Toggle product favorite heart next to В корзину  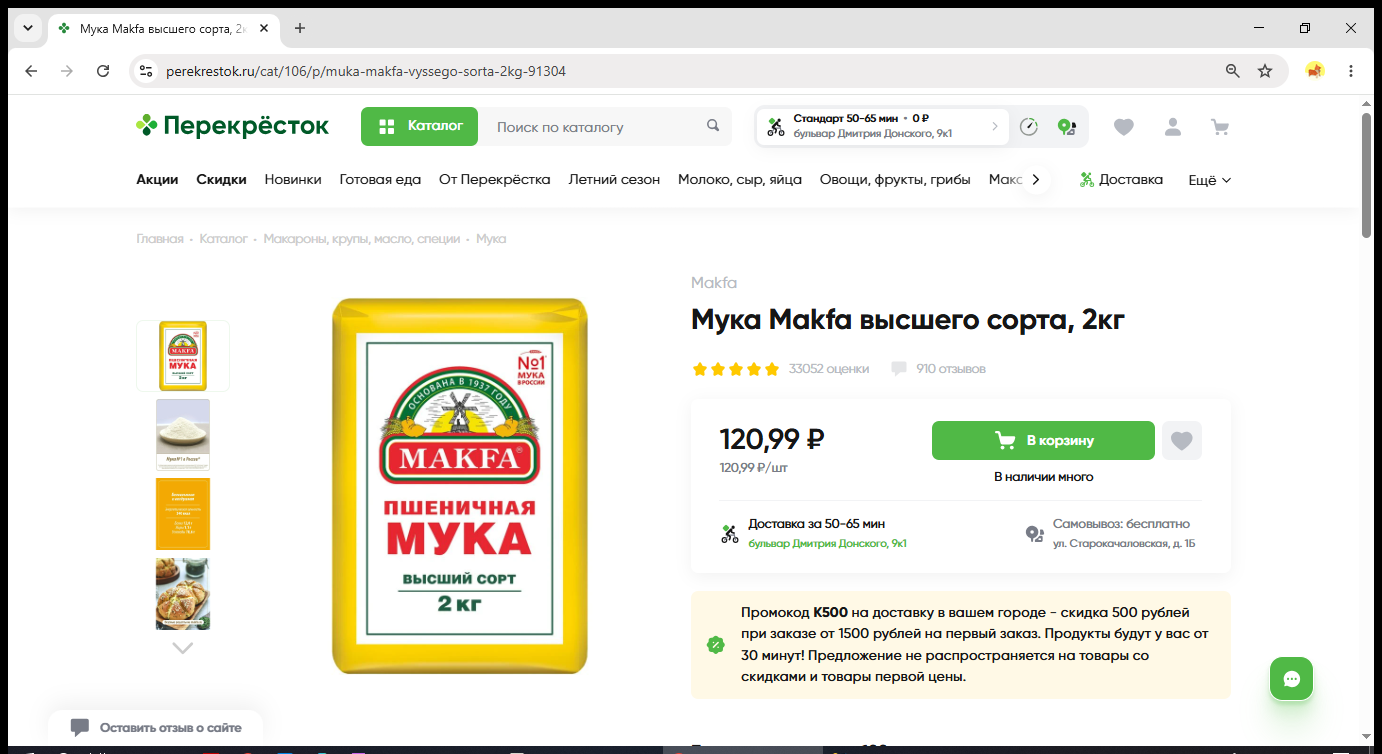click(1182, 440)
